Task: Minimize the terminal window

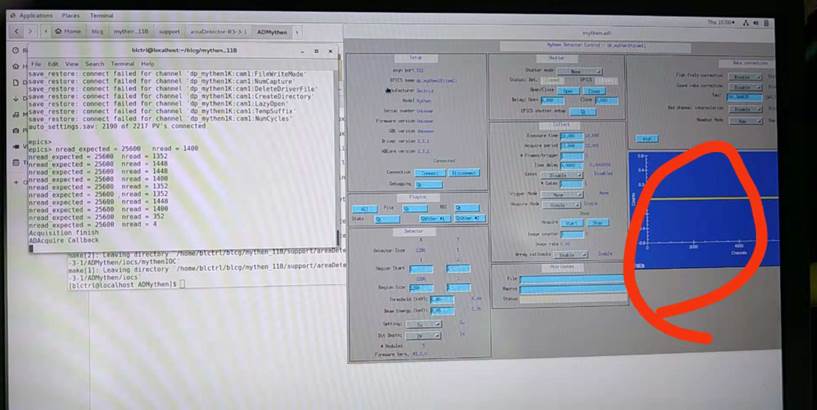Action: coord(302,52)
